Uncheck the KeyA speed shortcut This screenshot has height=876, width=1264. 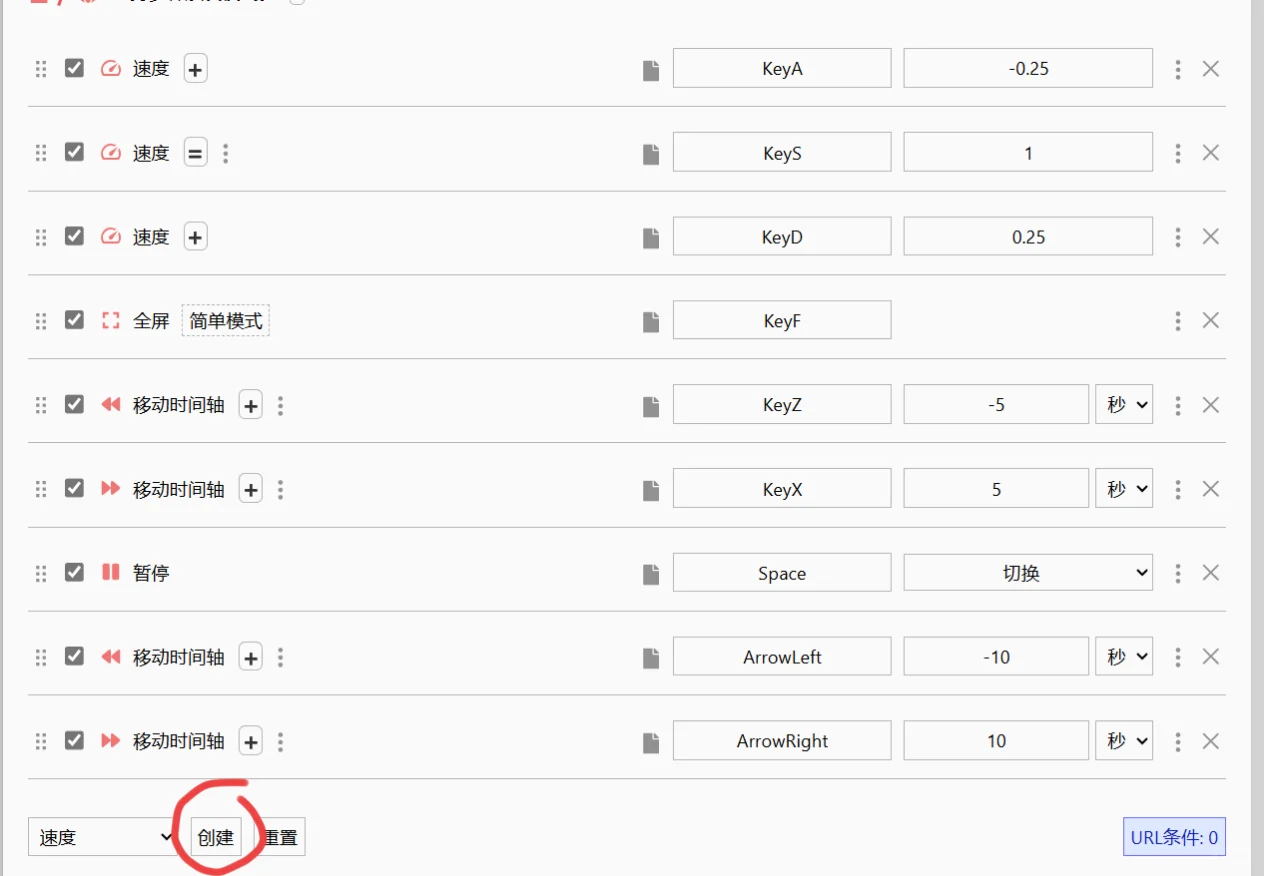[x=74, y=68]
